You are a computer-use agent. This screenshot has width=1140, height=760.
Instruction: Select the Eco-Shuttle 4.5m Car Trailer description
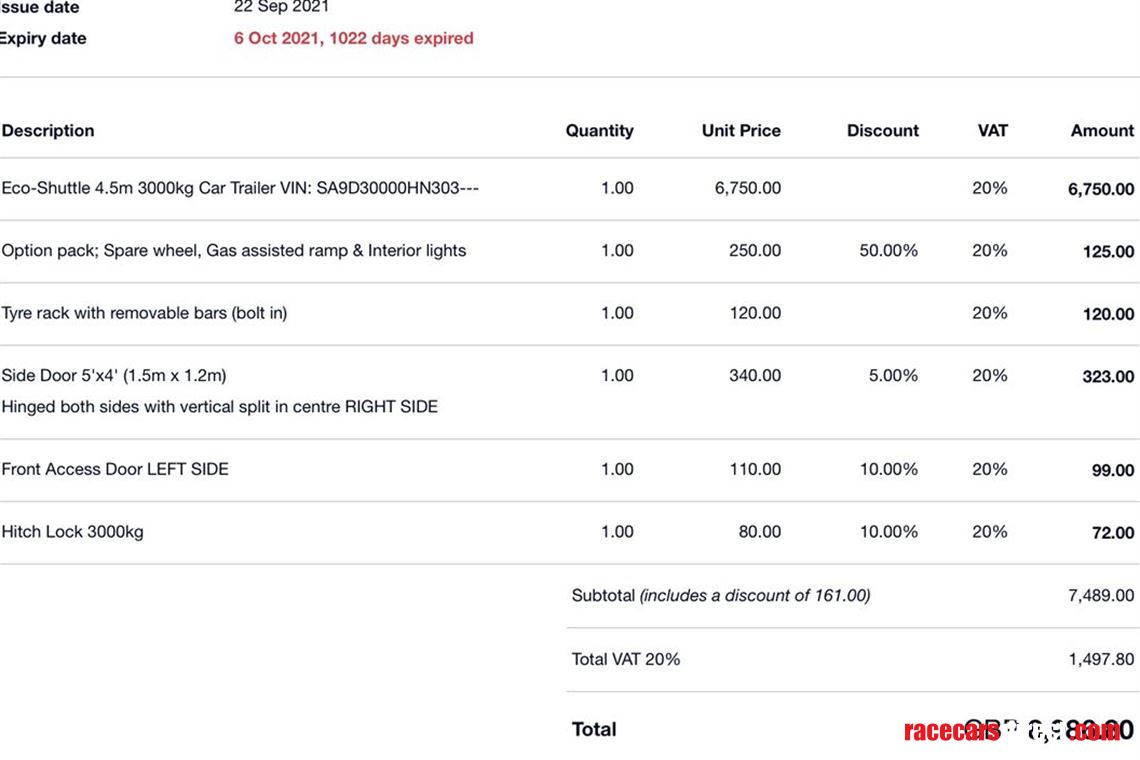(240, 188)
